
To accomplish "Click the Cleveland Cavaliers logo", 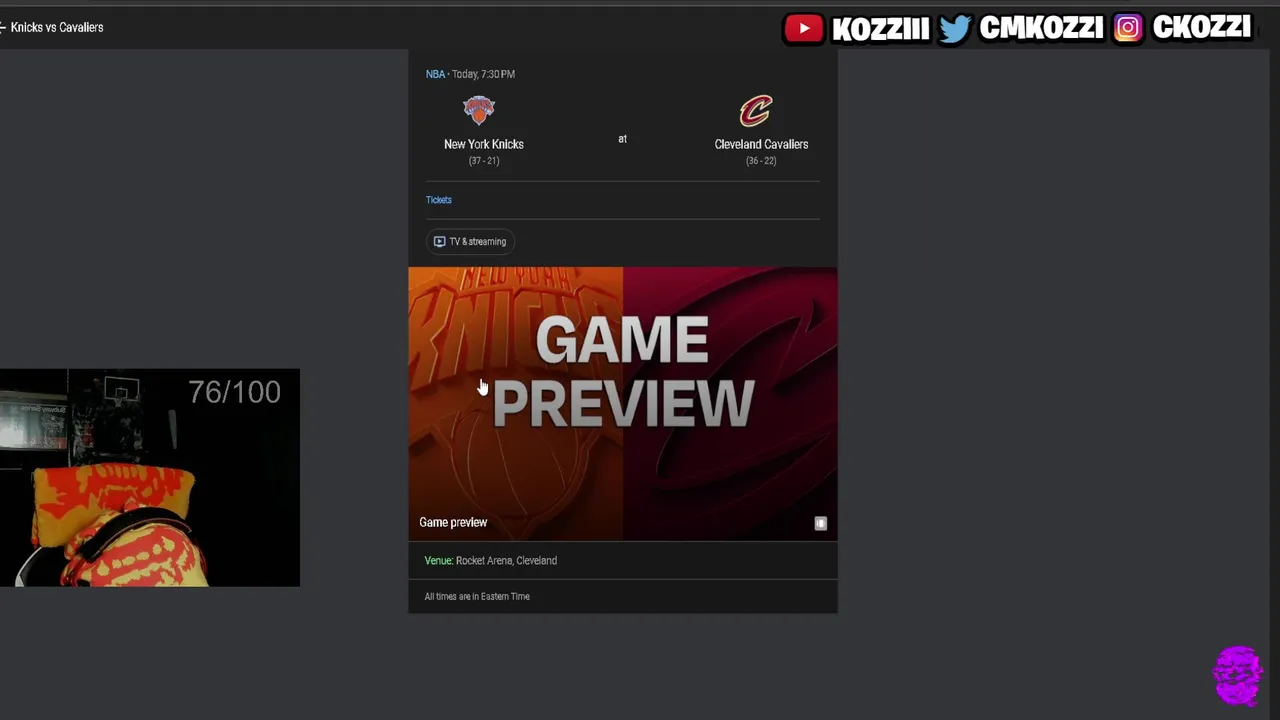I will 756,111.
